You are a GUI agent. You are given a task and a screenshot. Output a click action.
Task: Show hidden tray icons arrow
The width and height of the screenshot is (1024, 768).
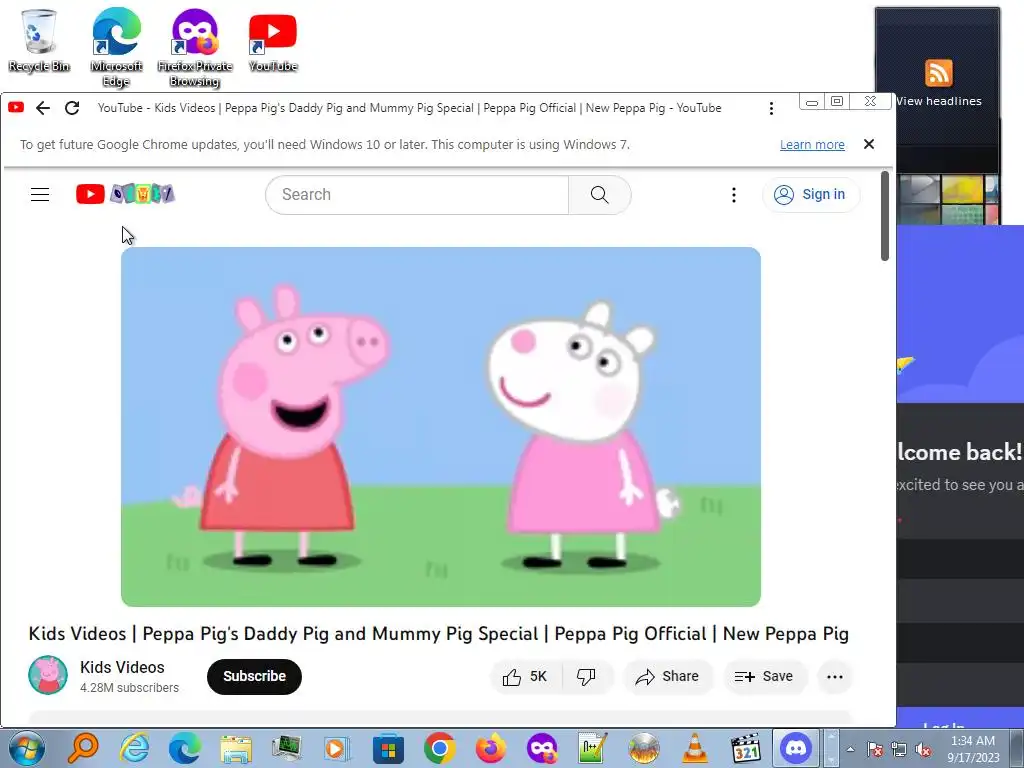point(850,749)
